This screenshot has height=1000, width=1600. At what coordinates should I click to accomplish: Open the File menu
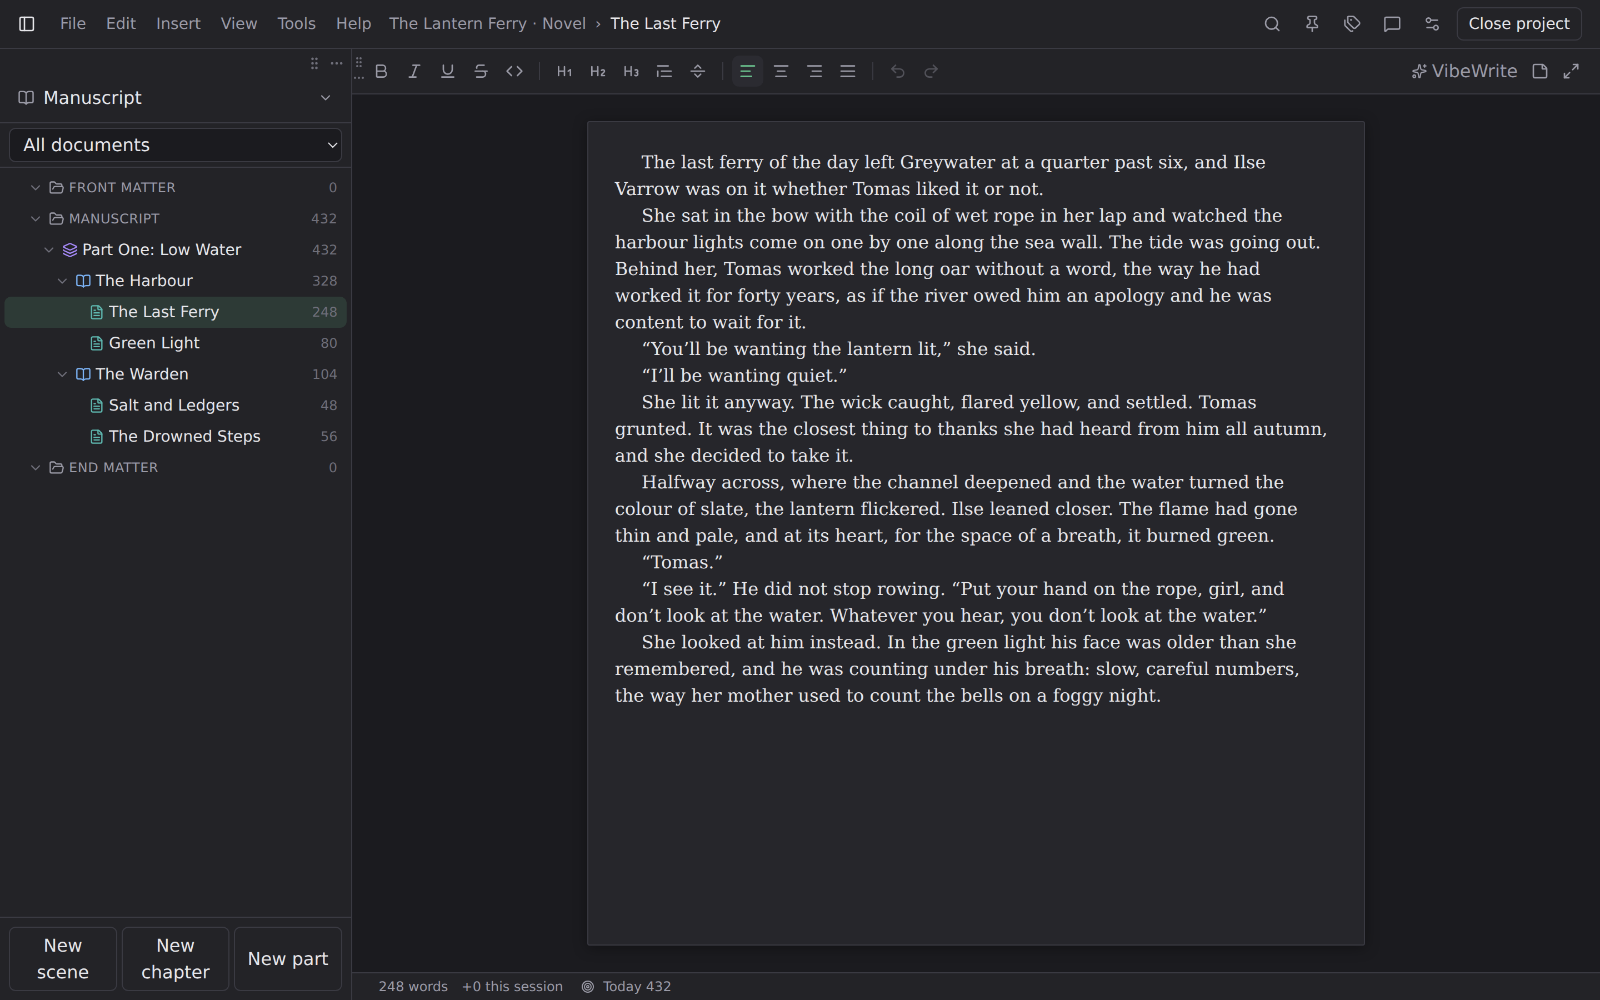pos(73,24)
